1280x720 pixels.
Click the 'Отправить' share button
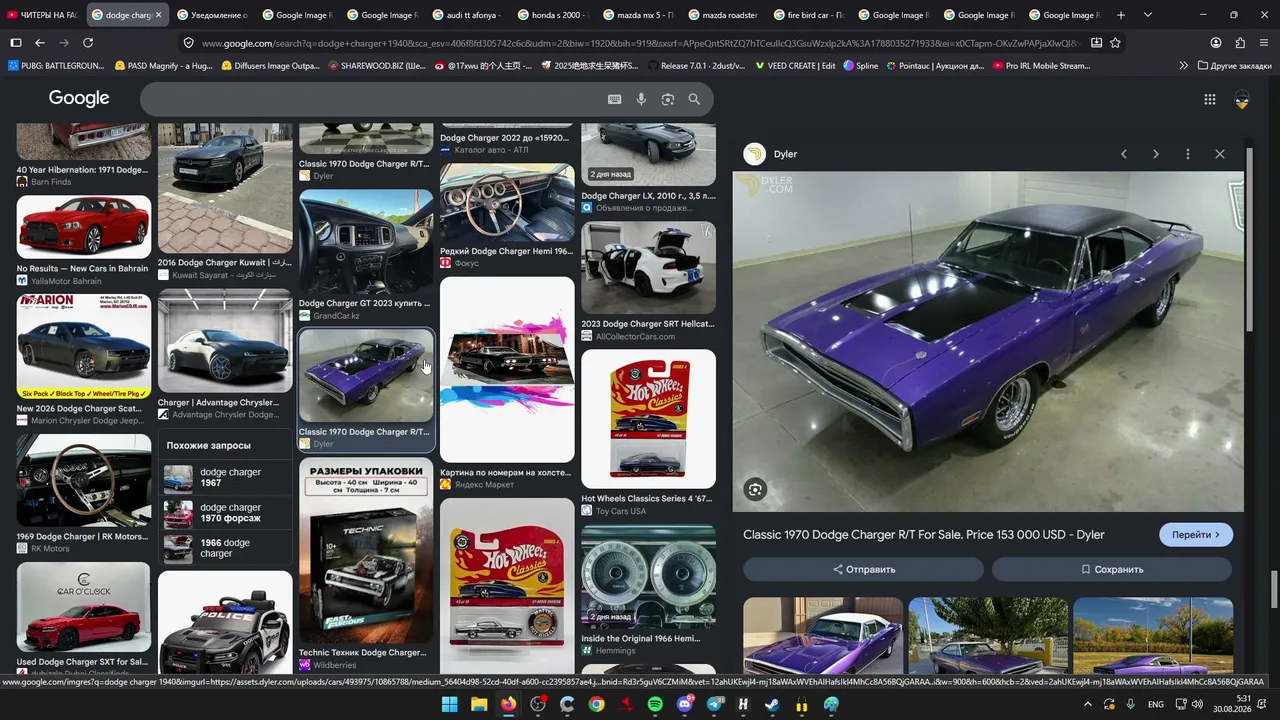click(x=863, y=569)
